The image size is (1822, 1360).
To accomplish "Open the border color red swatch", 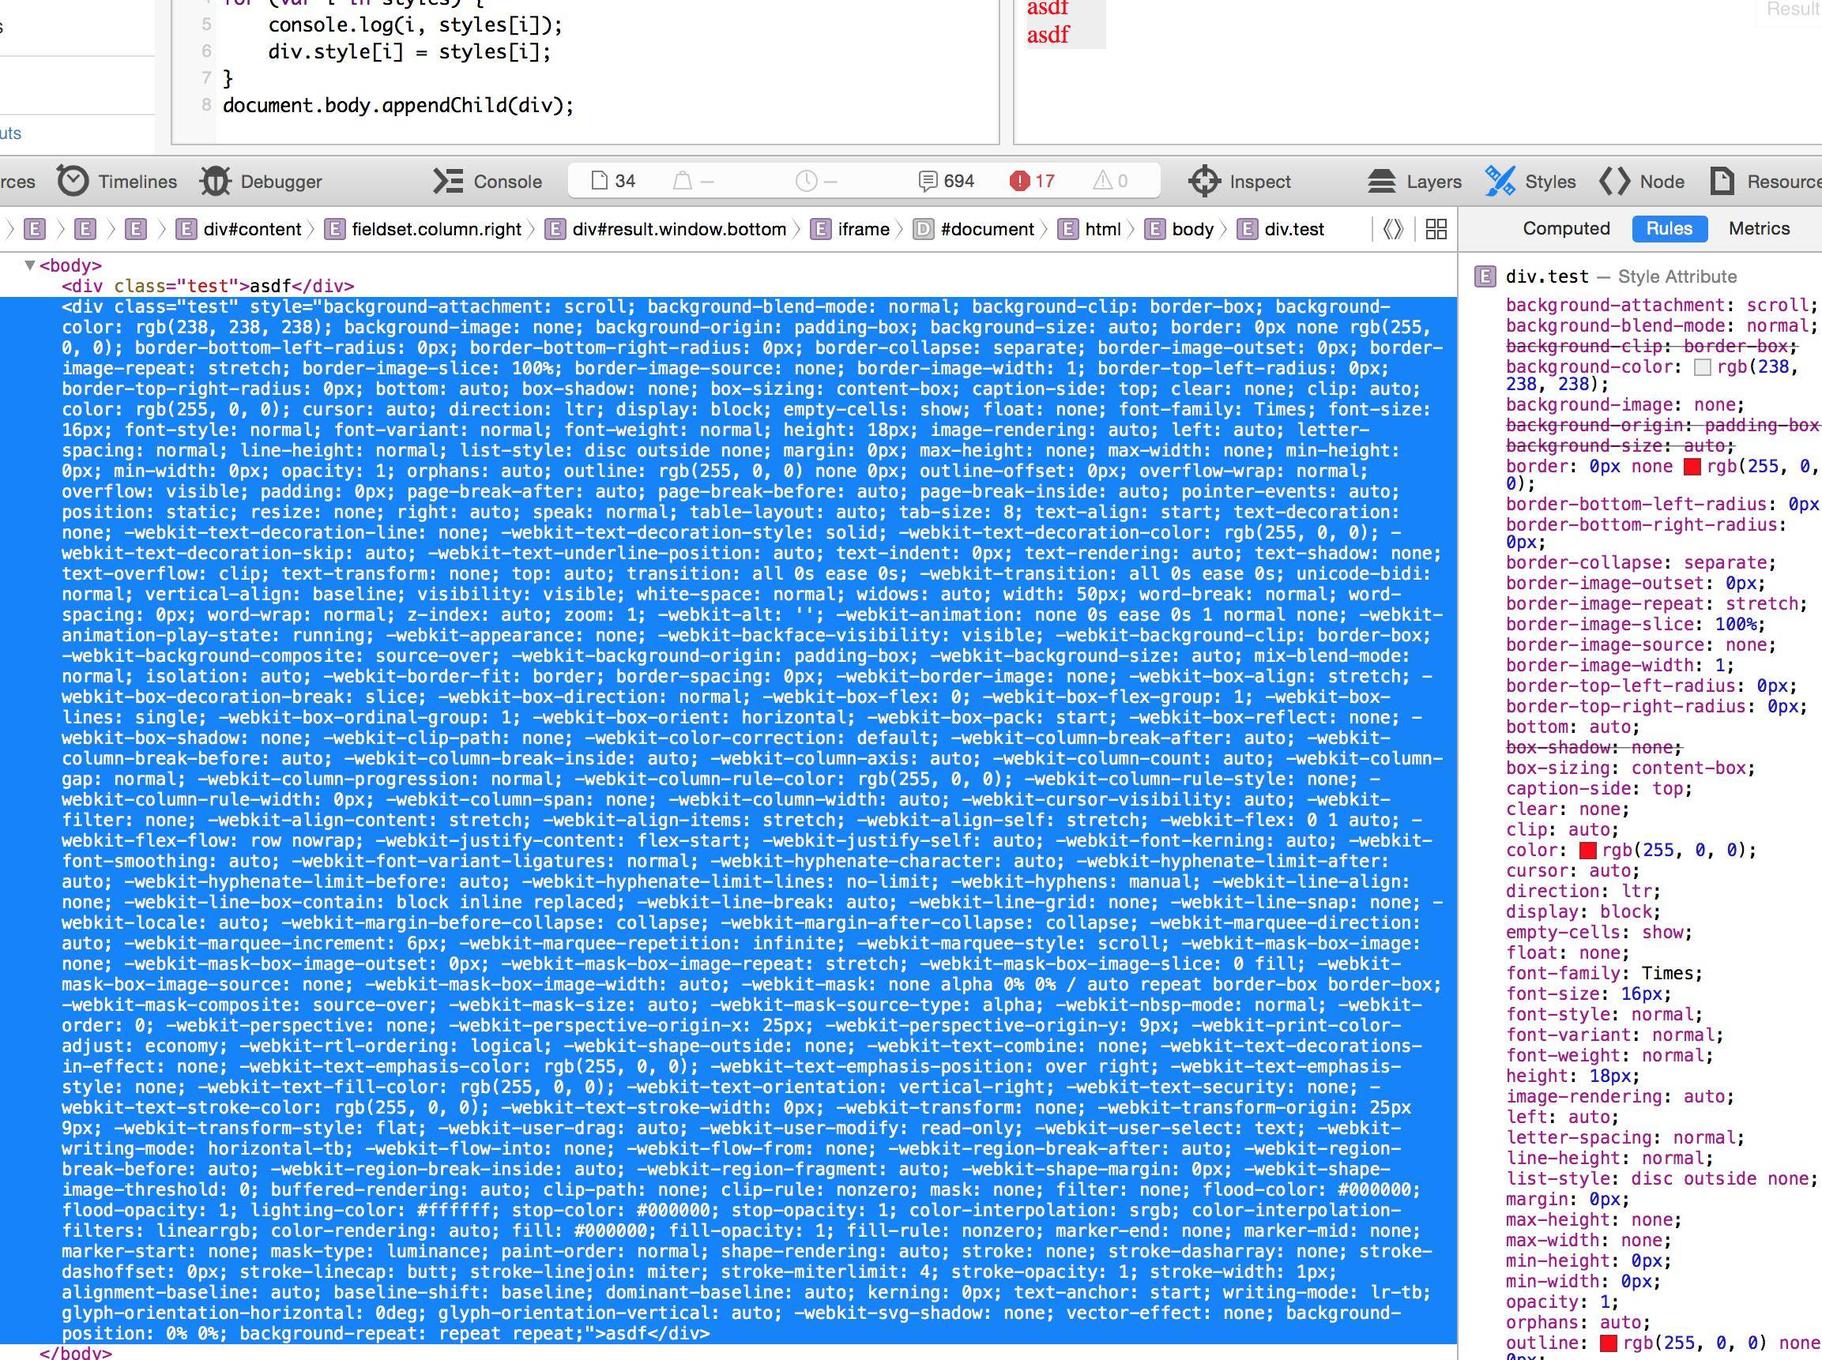I will click(1692, 466).
